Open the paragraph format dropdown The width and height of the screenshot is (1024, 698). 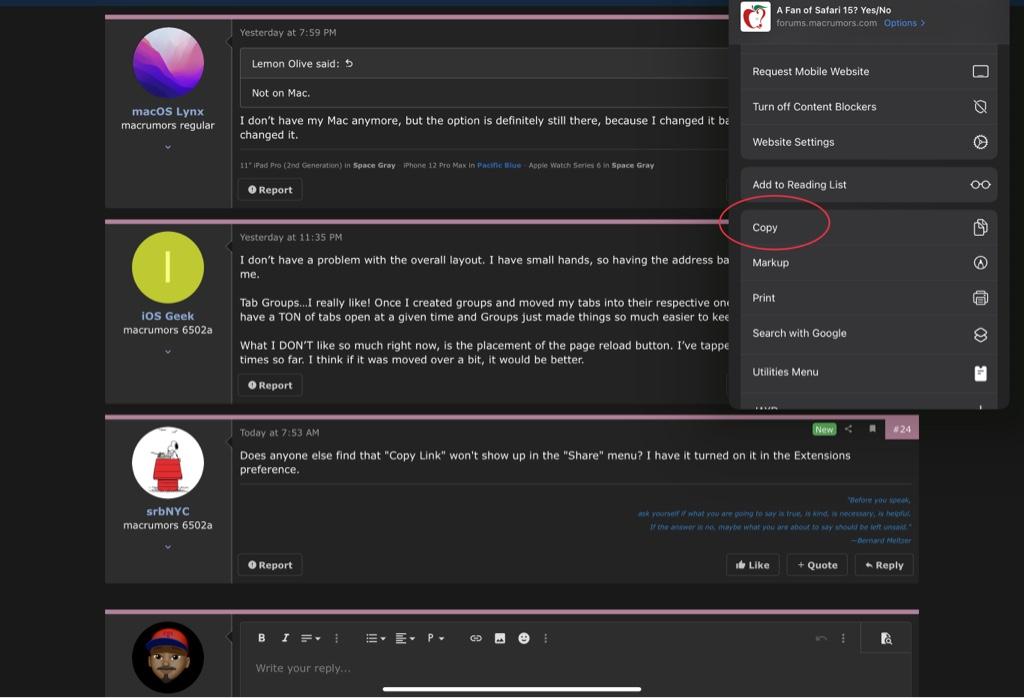point(436,638)
